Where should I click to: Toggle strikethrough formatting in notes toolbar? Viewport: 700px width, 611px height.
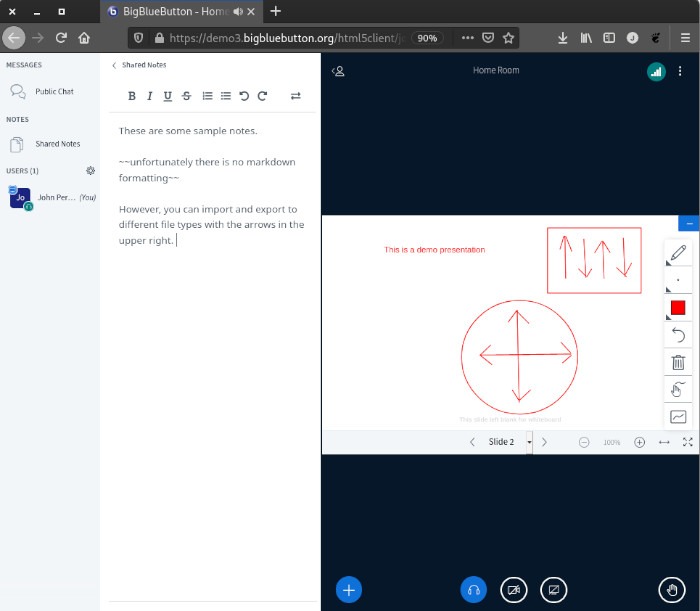[x=186, y=96]
